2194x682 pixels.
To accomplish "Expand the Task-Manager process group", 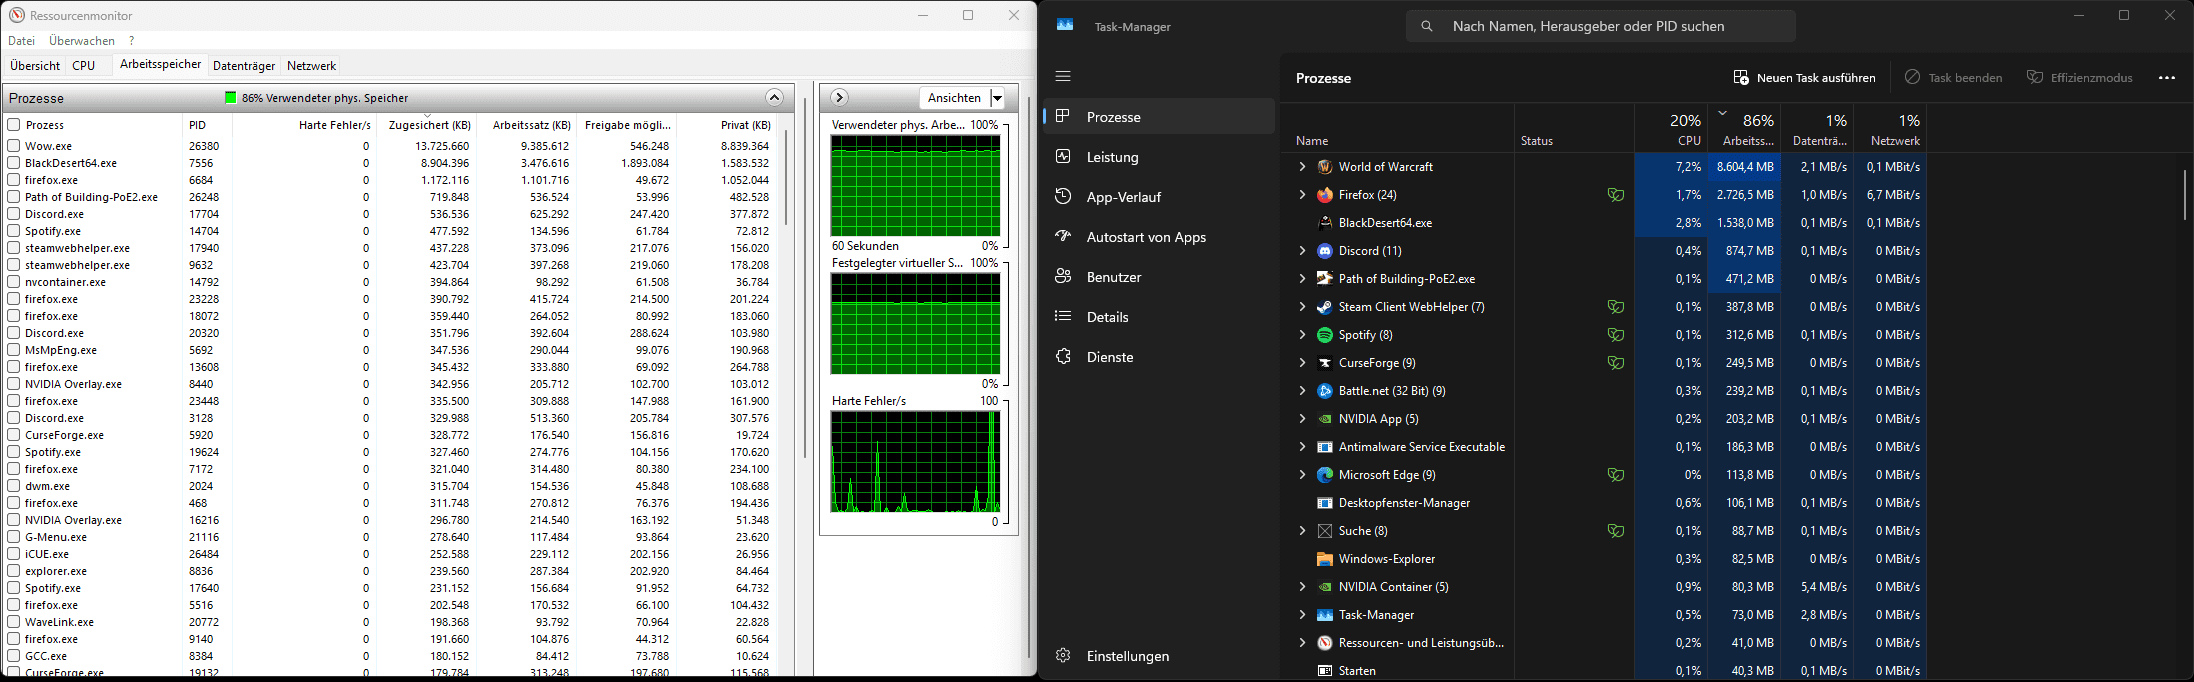I will [x=1302, y=615].
